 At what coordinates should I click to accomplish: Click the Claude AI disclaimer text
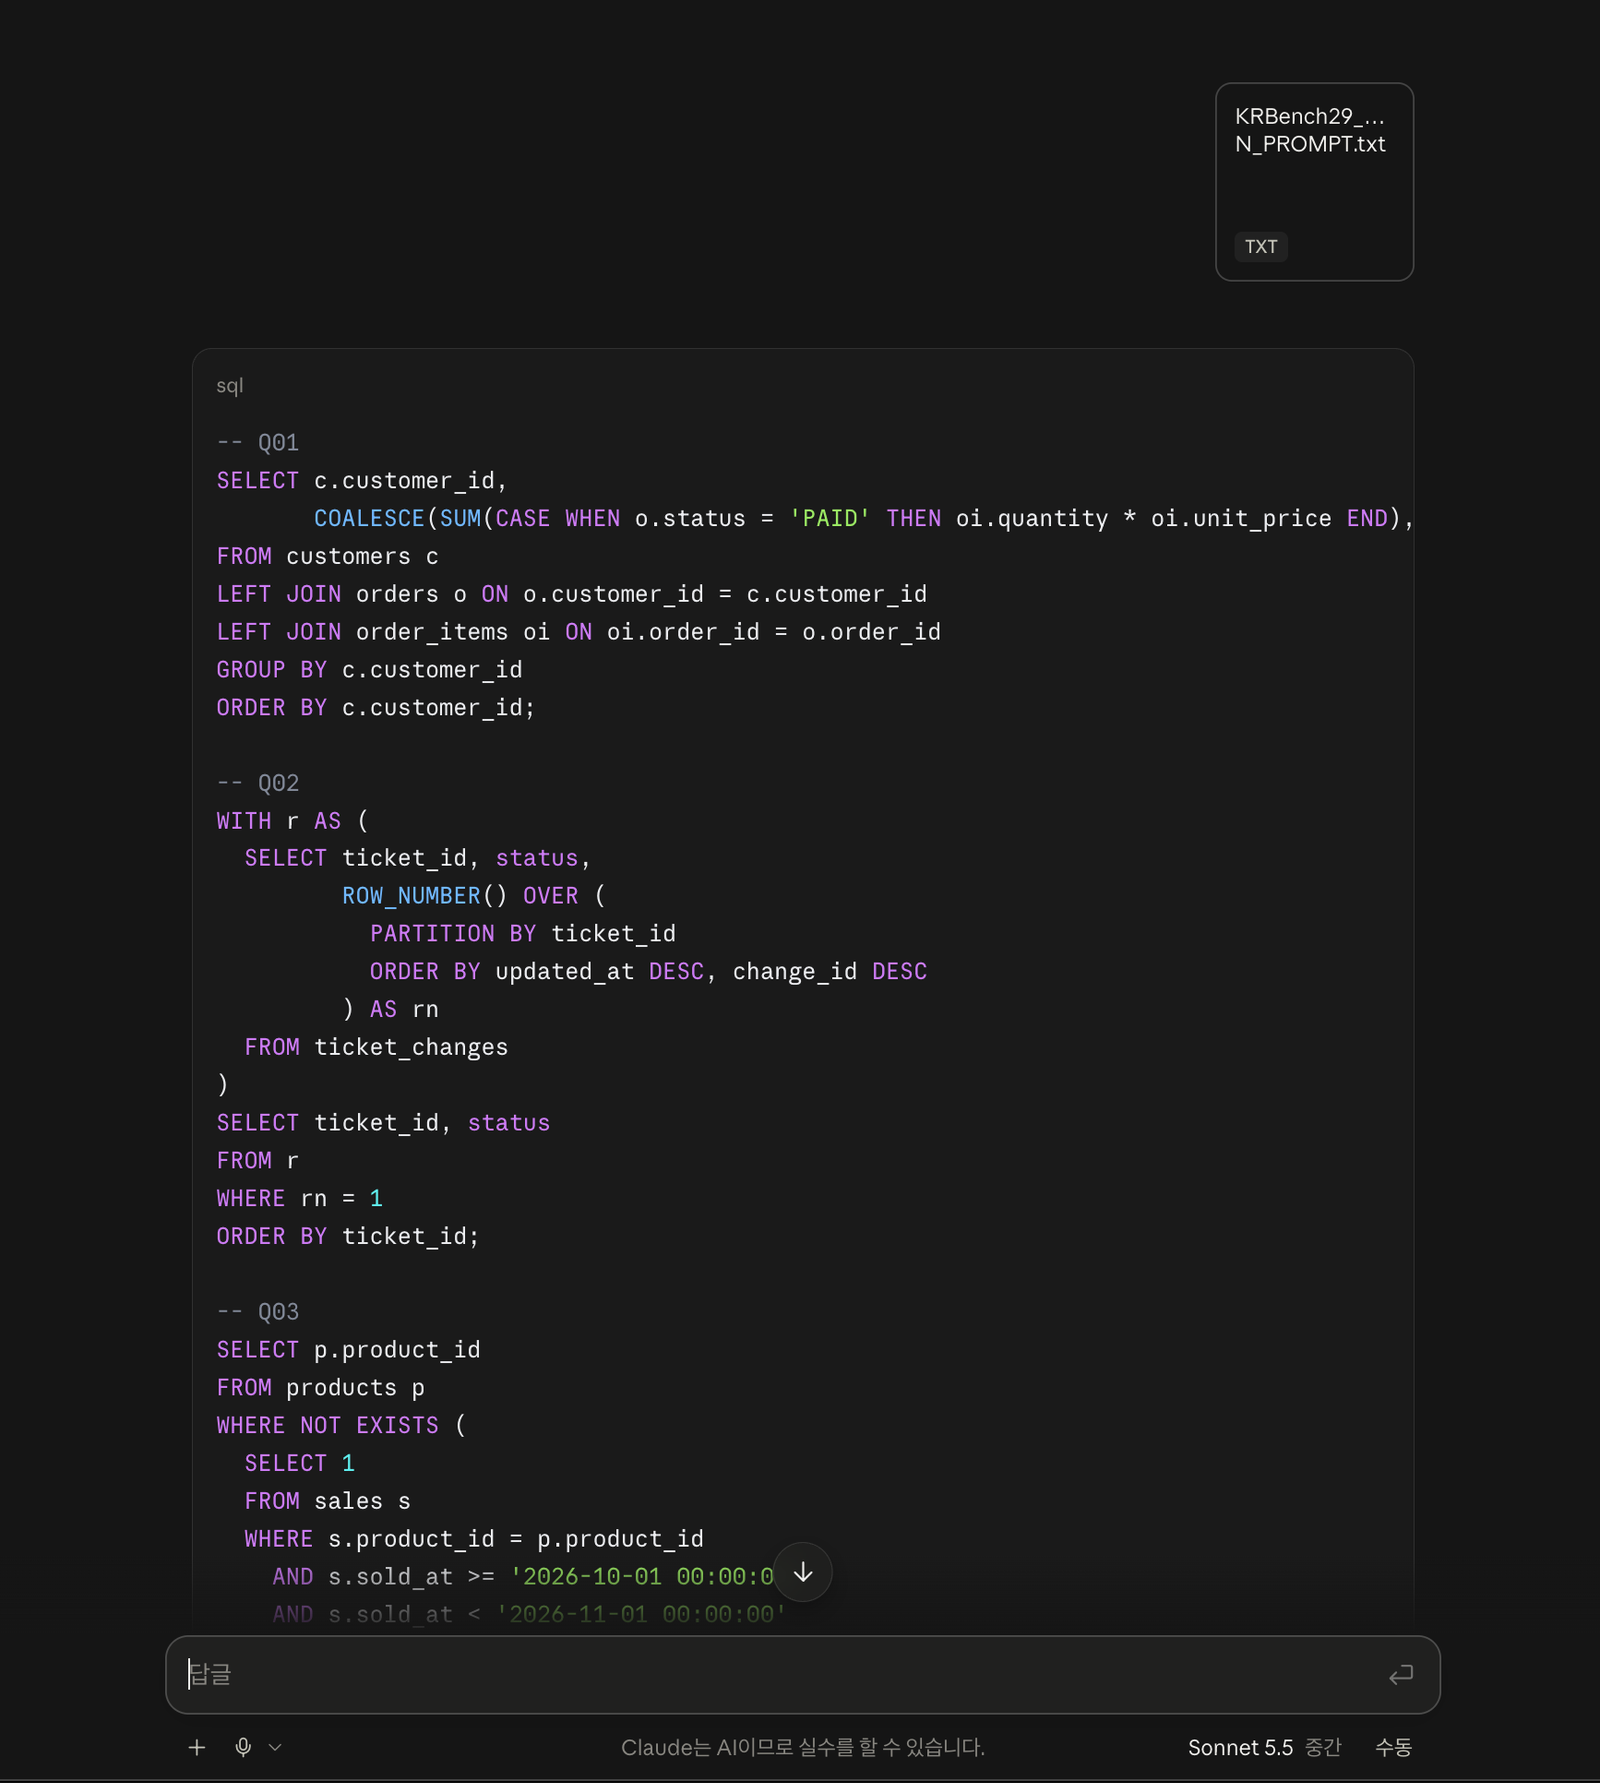point(803,1747)
